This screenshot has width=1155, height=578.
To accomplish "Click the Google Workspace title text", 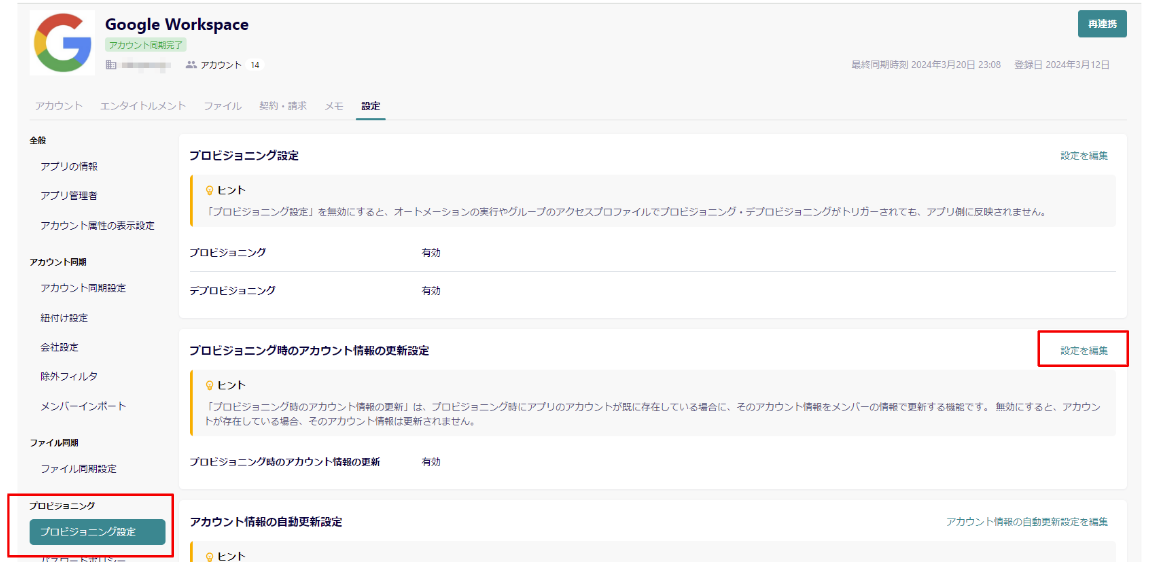I will tap(177, 24).
